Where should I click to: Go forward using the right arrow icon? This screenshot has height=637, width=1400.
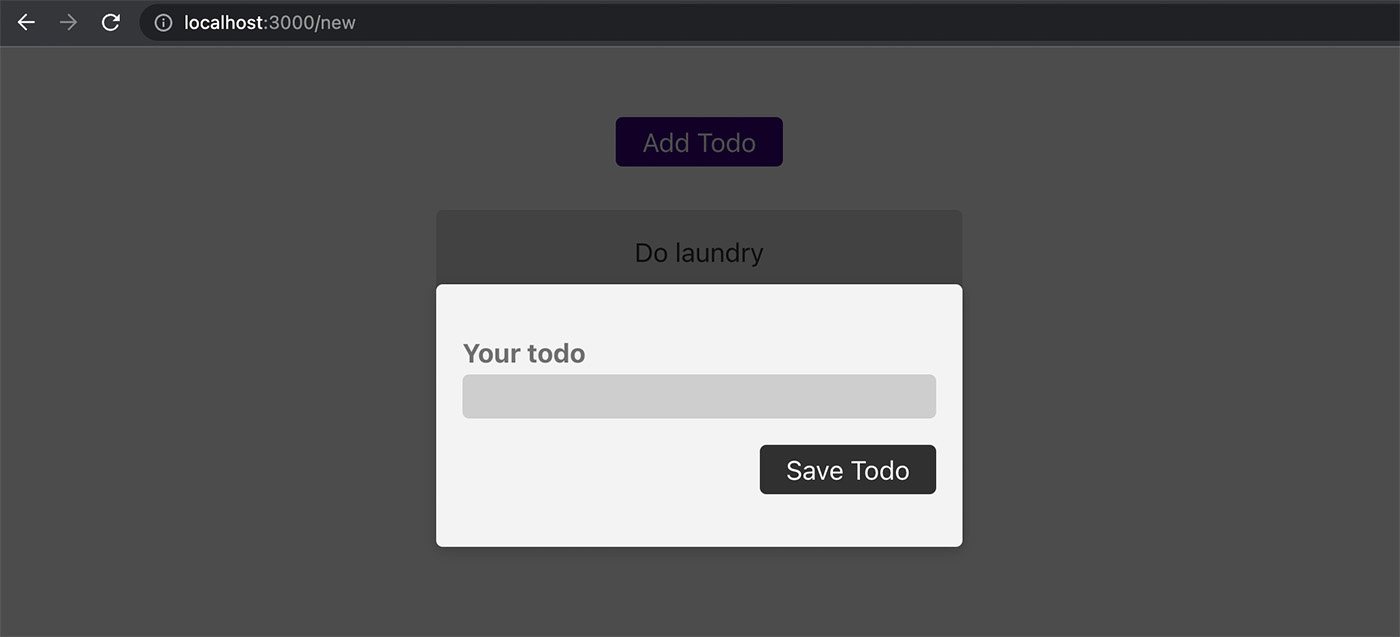coord(67,22)
